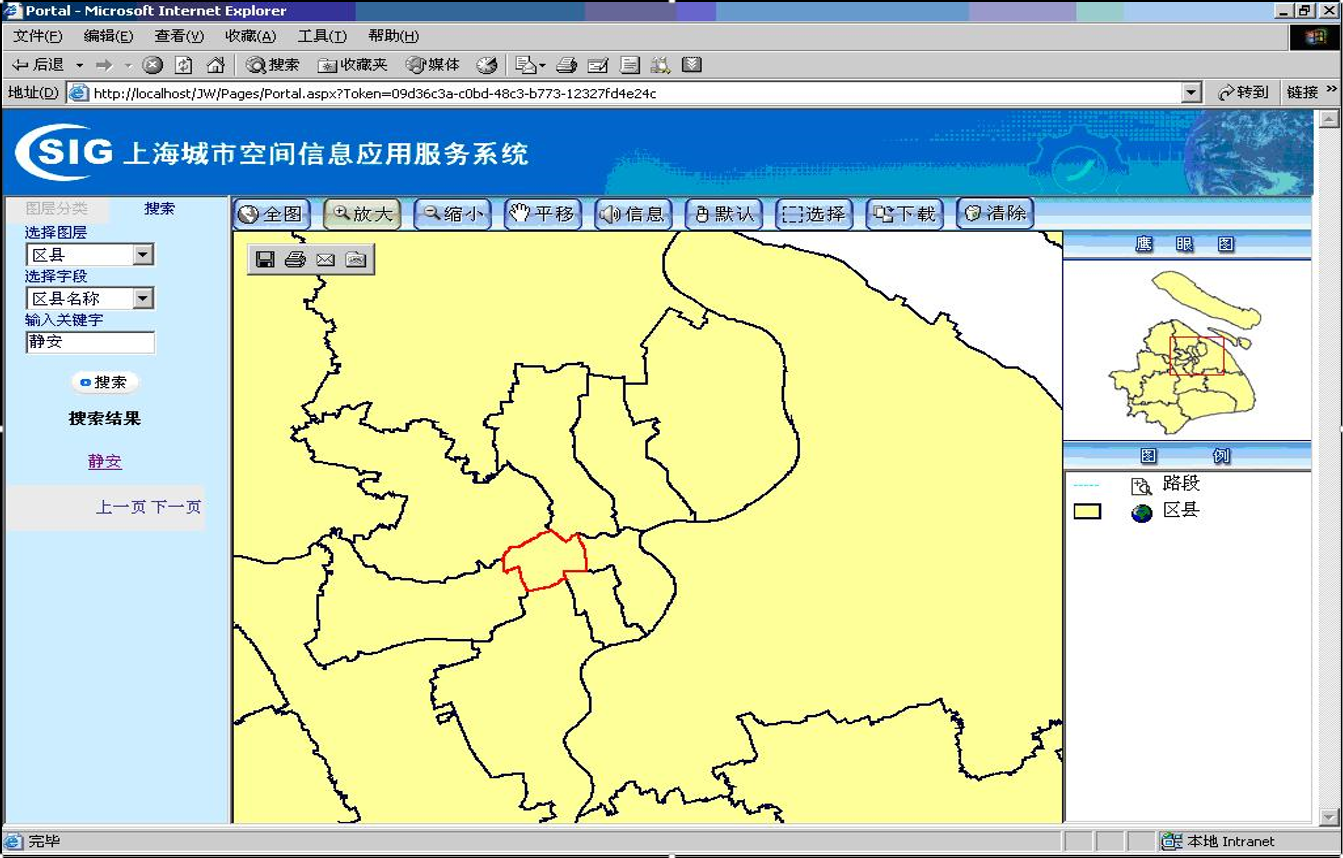Open the 静安 search result link
The image size is (1343, 858).
pos(105,462)
